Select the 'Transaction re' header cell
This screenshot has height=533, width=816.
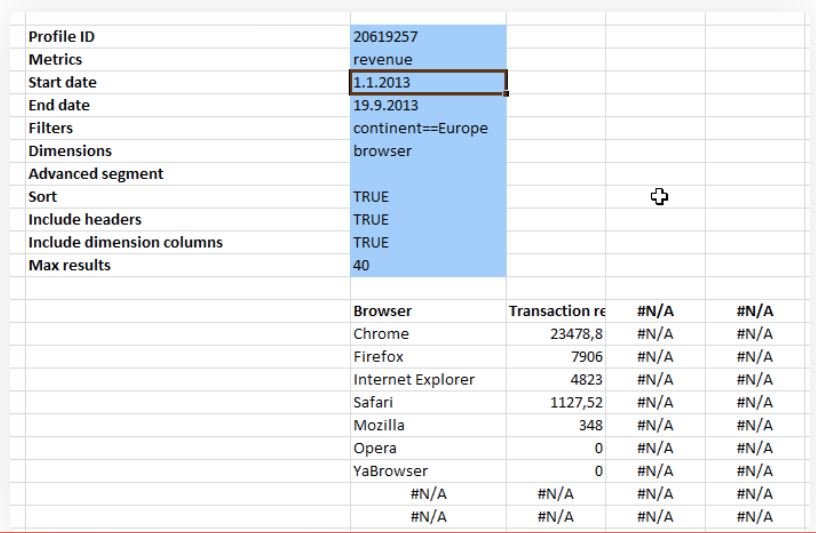[556, 311]
